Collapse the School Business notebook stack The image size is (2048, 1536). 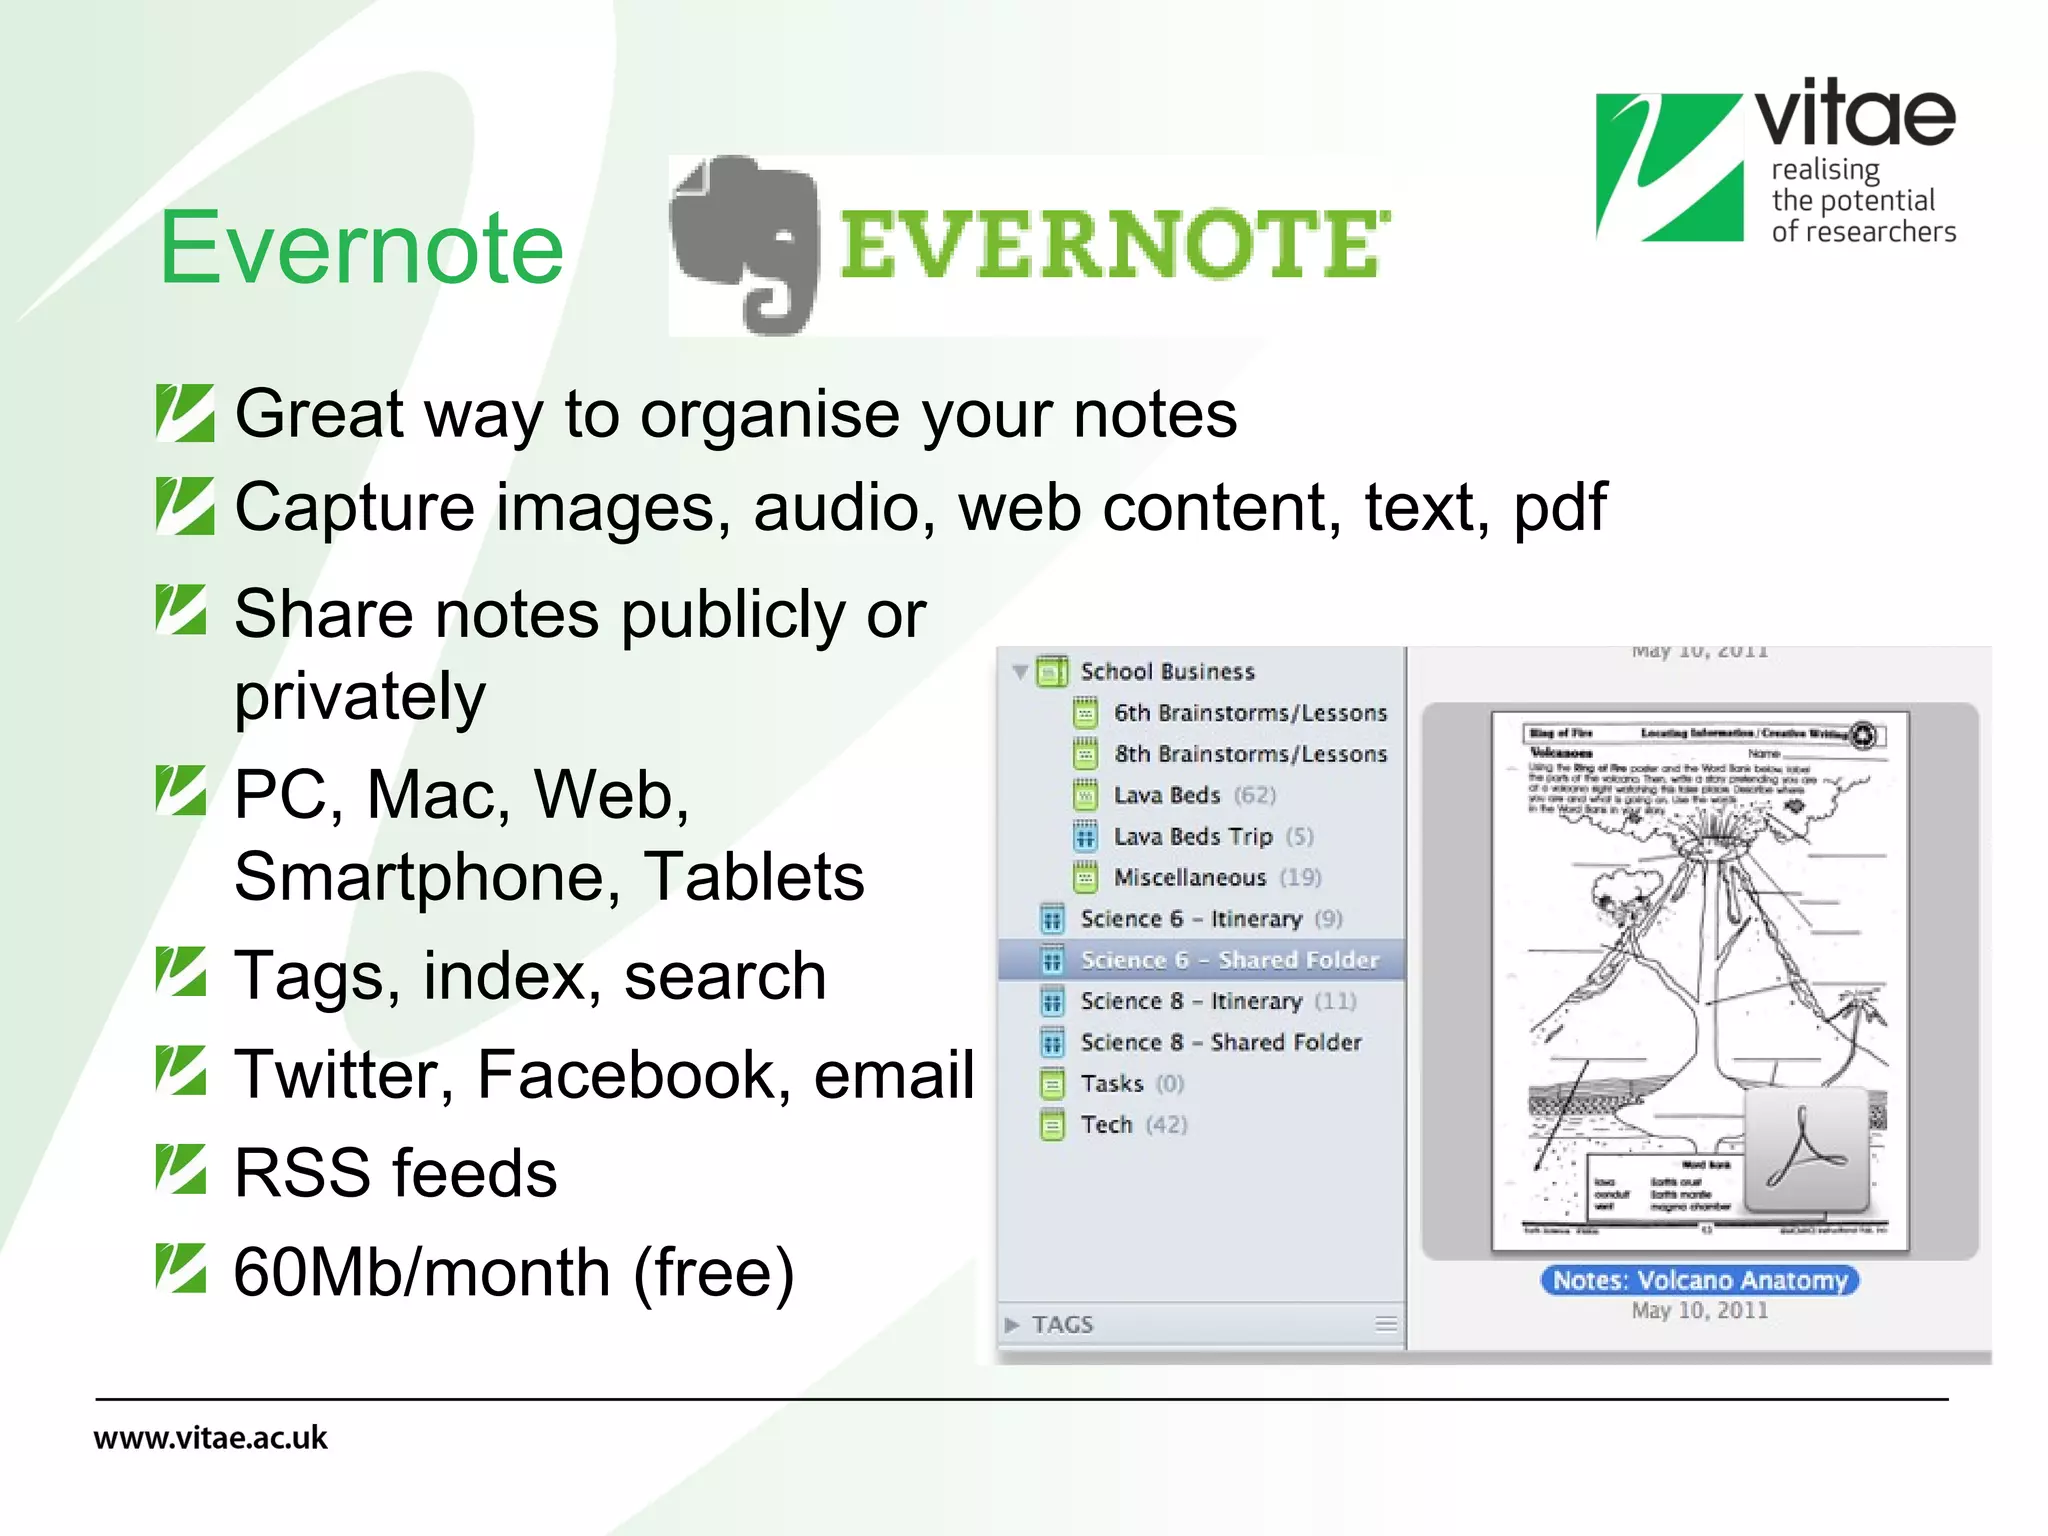[x=1019, y=672]
